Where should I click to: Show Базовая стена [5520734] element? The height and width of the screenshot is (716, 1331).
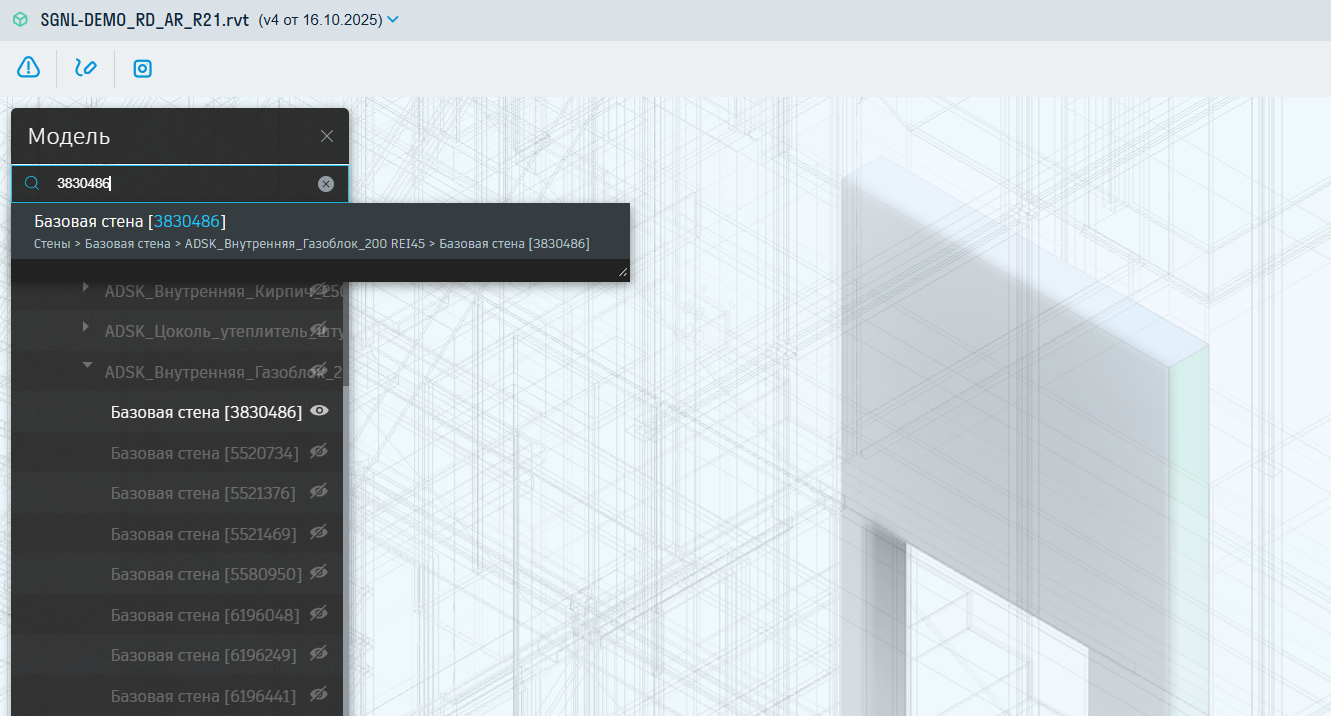[319, 452]
